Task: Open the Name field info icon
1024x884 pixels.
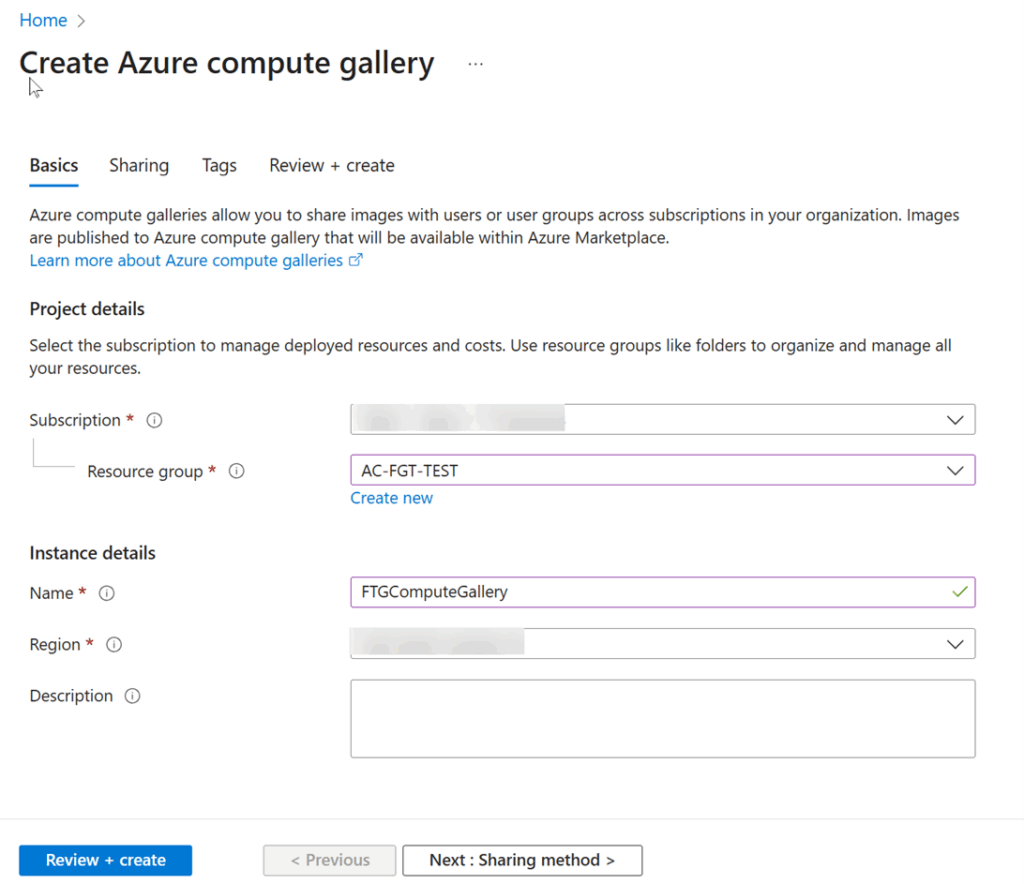Action: coord(107,593)
